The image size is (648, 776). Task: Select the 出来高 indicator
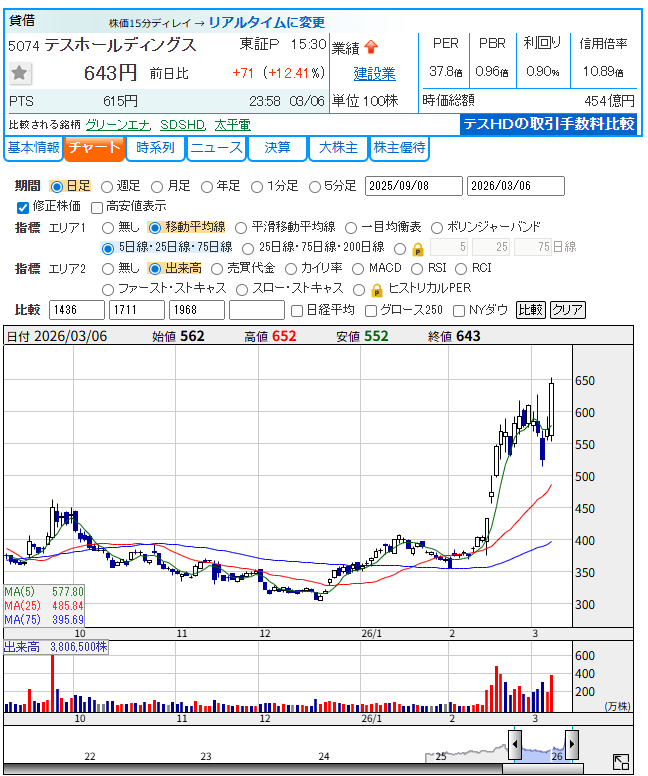click(x=155, y=269)
